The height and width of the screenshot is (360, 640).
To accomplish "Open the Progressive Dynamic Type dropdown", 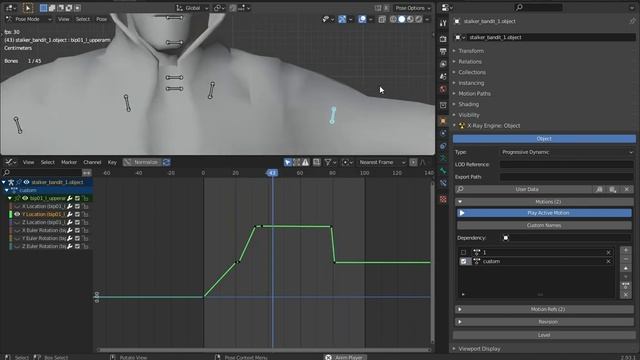I will 567,152.
